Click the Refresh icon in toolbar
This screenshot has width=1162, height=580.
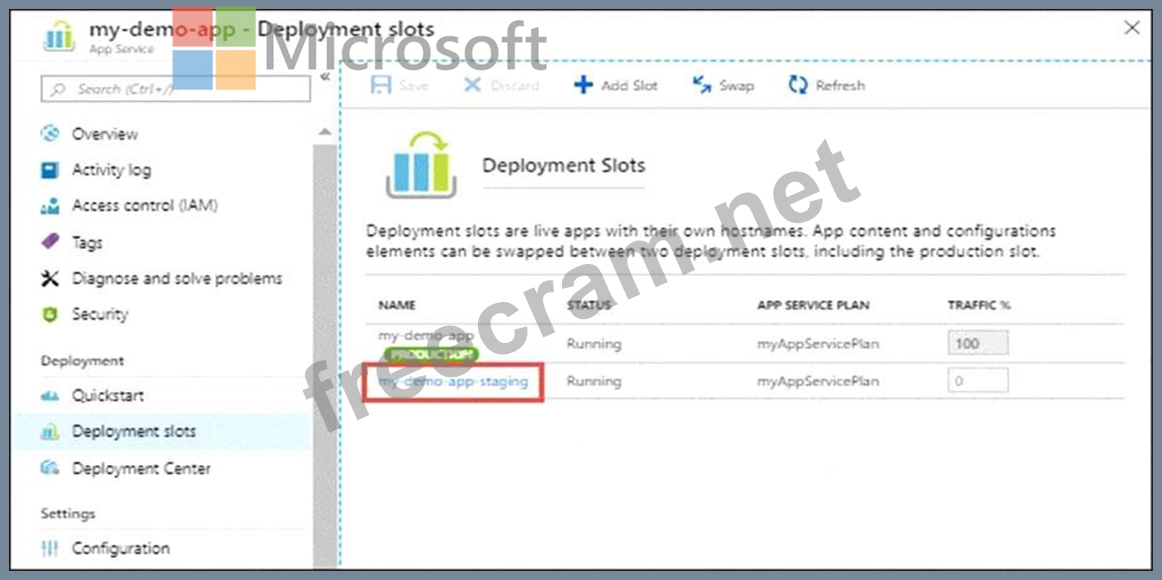pos(797,85)
